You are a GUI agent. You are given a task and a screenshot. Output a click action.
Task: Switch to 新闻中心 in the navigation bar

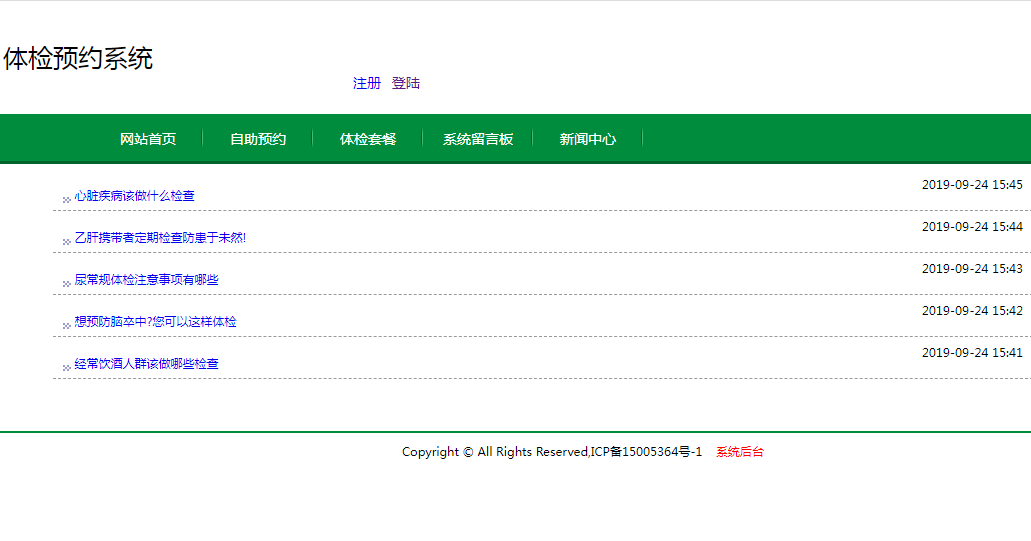588,139
